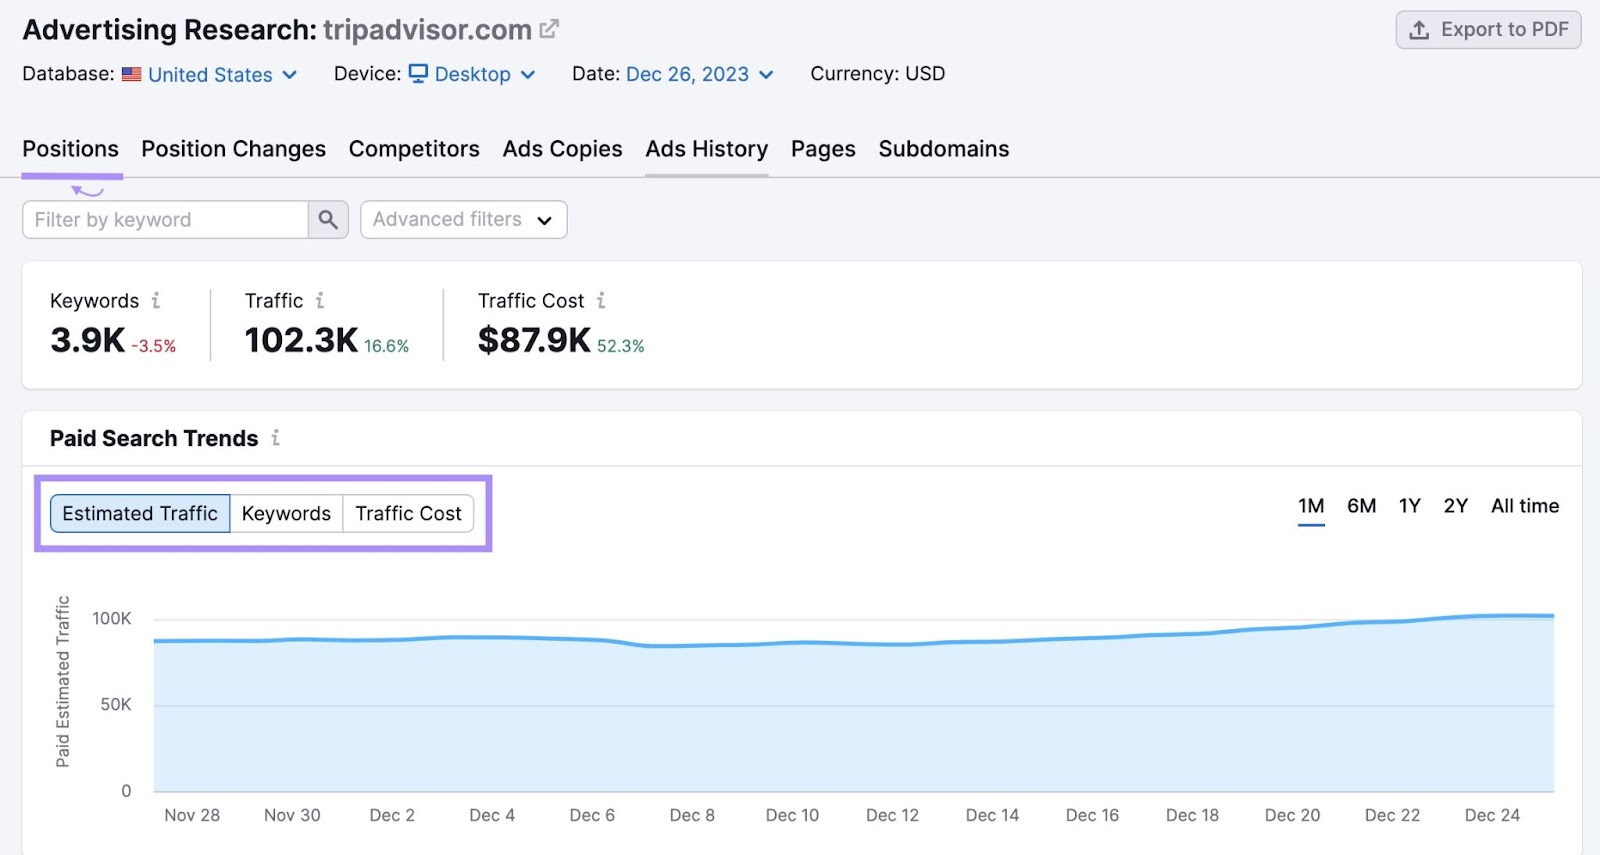This screenshot has width=1600, height=855.
Task: Select the Traffic Cost chart toggle
Action: tap(408, 514)
